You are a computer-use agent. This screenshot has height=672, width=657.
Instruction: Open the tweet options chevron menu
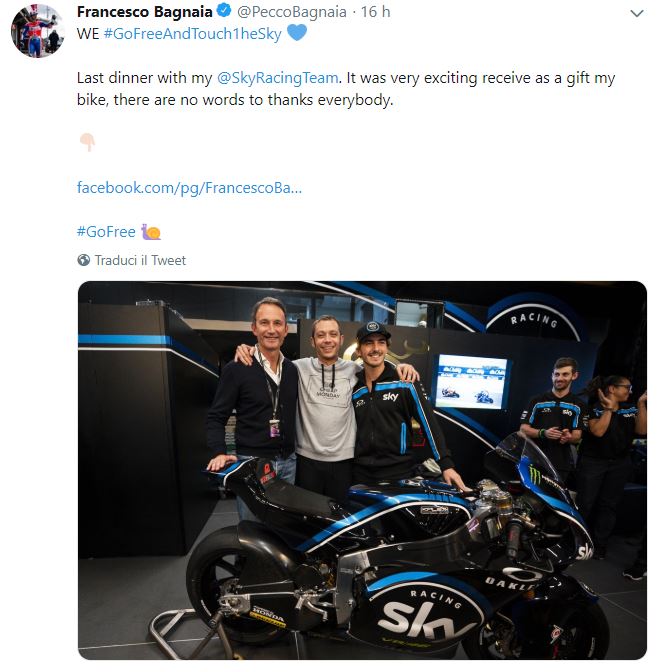click(637, 14)
